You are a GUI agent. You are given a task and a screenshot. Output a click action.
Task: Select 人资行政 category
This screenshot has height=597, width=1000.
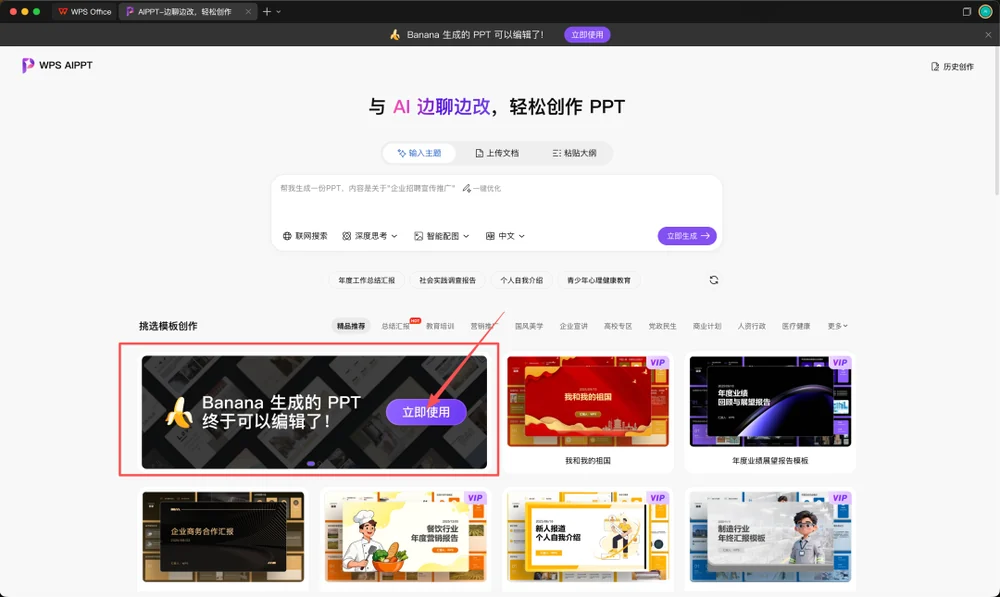[751, 326]
